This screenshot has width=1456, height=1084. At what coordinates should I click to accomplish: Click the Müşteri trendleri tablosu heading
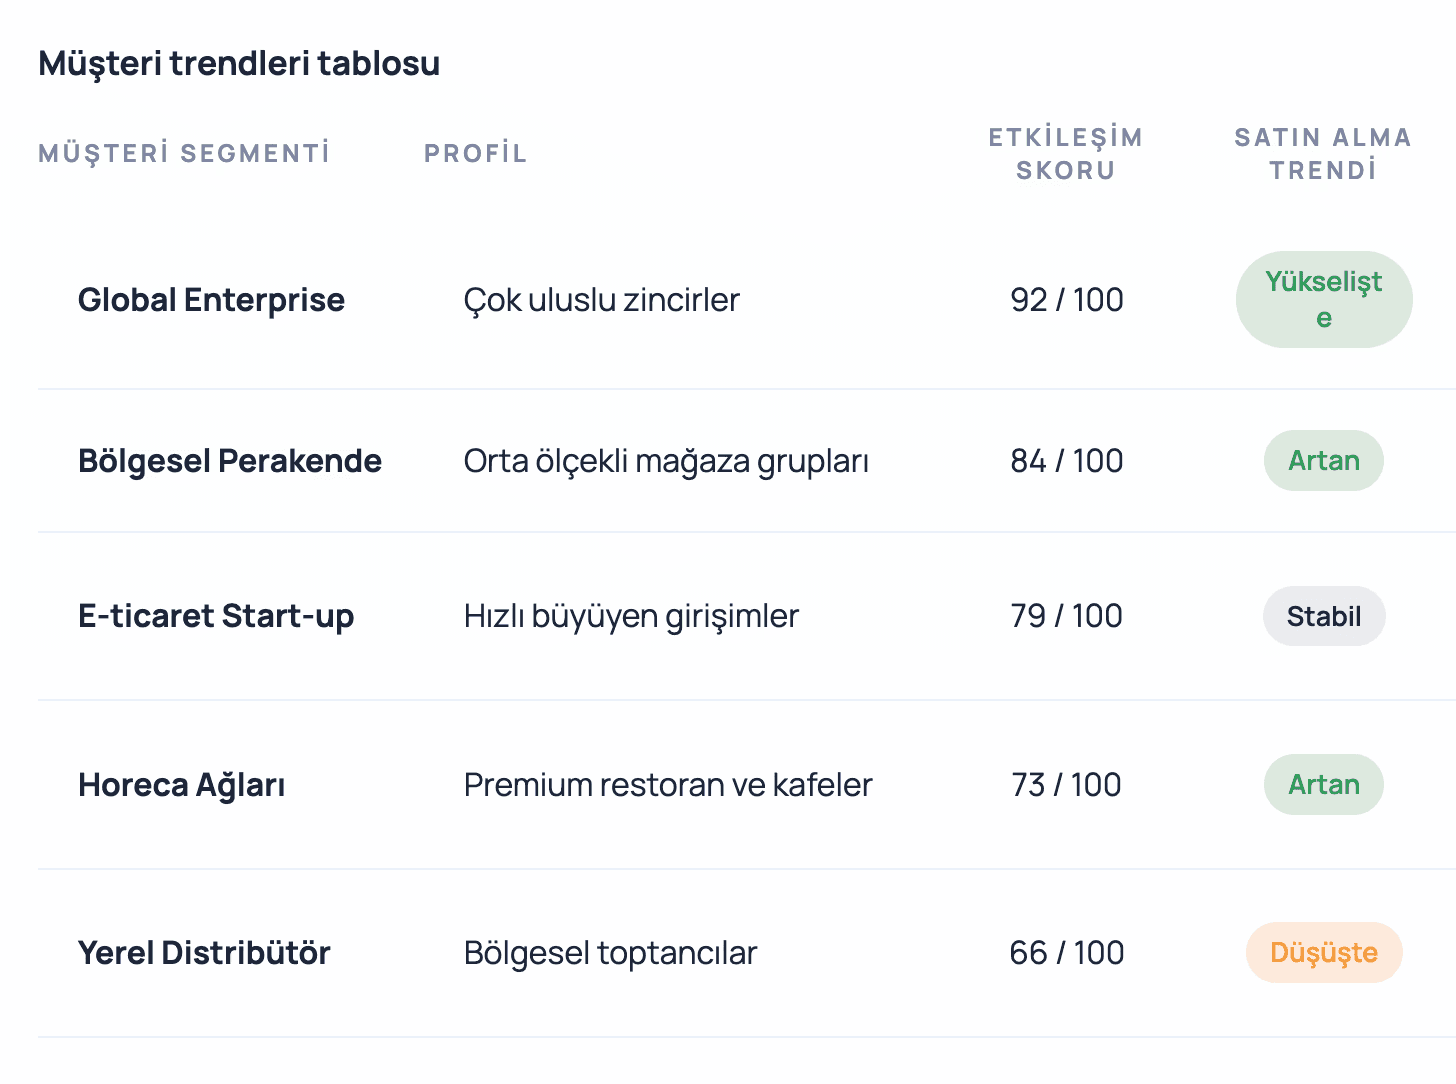coord(239,63)
